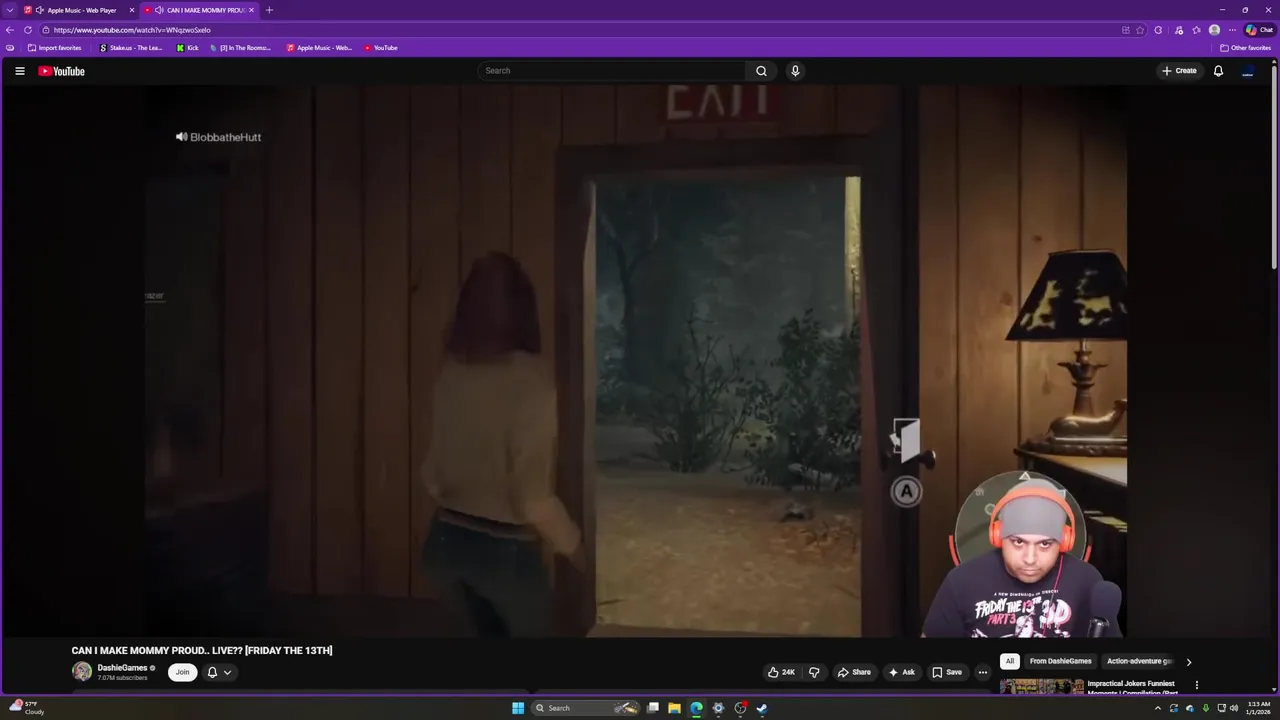This screenshot has height=720, width=1280.
Task: Click the video player to pause
Action: (636, 360)
